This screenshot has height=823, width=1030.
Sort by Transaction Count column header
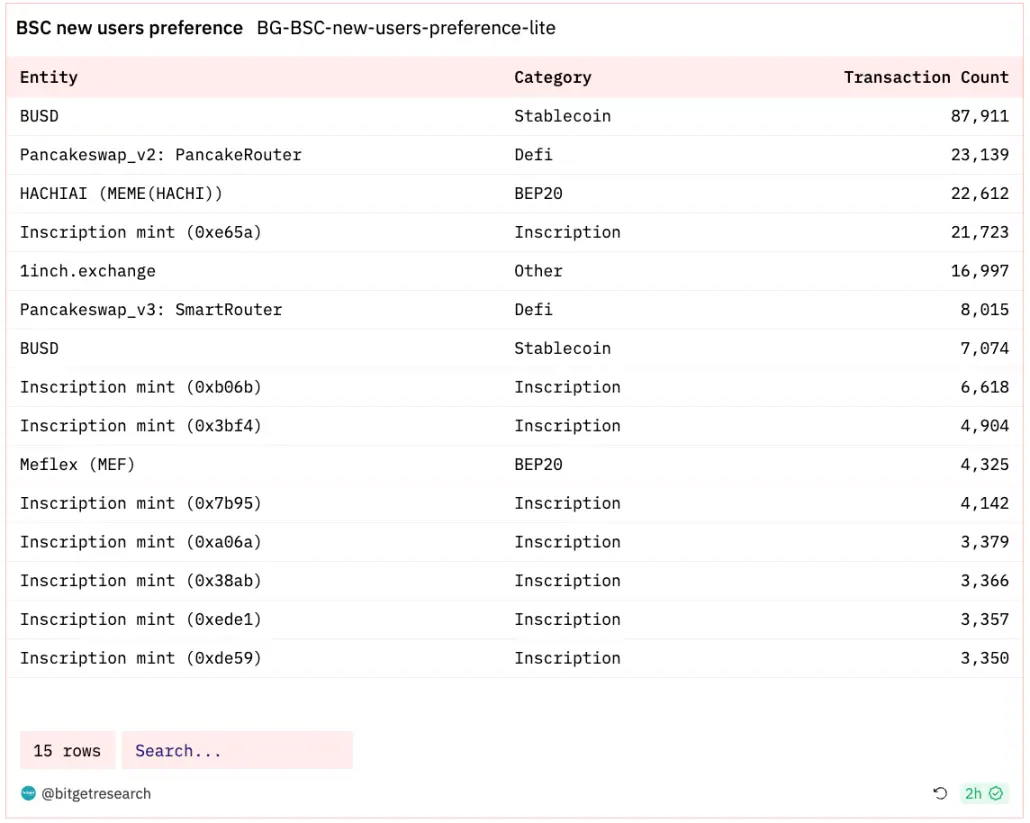click(926, 77)
